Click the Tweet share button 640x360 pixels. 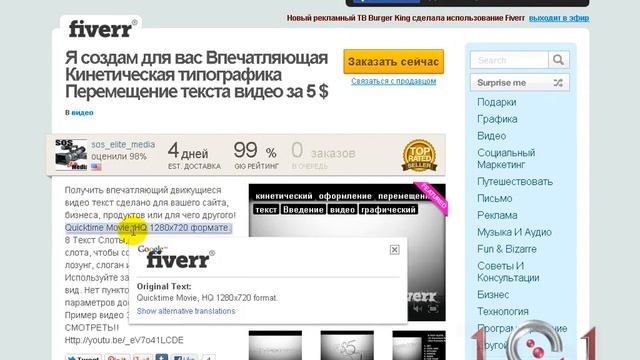(x=83, y=358)
